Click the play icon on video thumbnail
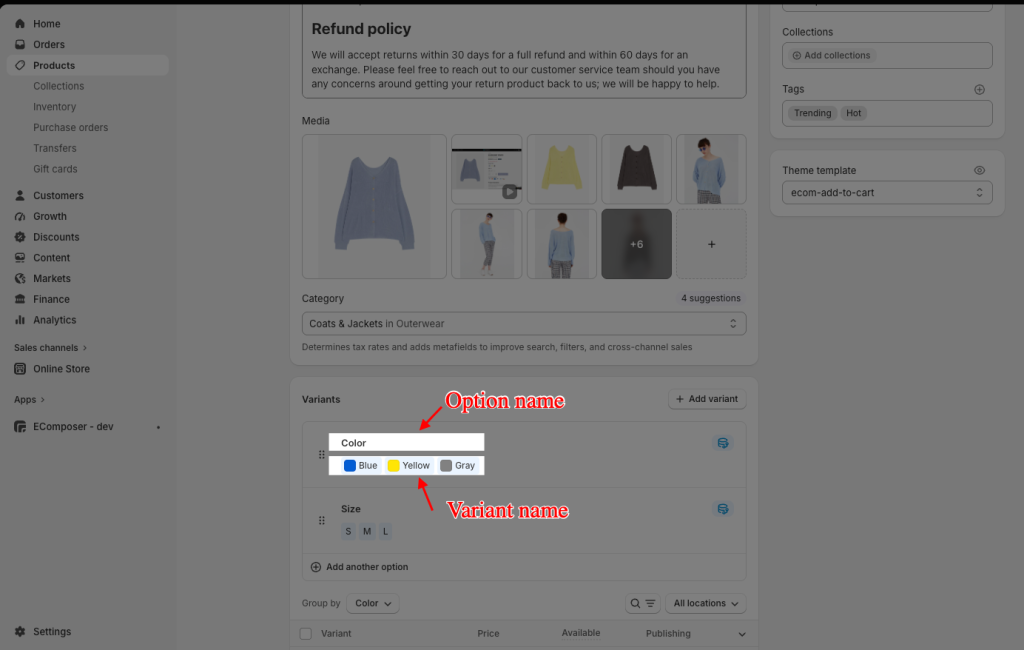1024x650 pixels. click(509, 192)
